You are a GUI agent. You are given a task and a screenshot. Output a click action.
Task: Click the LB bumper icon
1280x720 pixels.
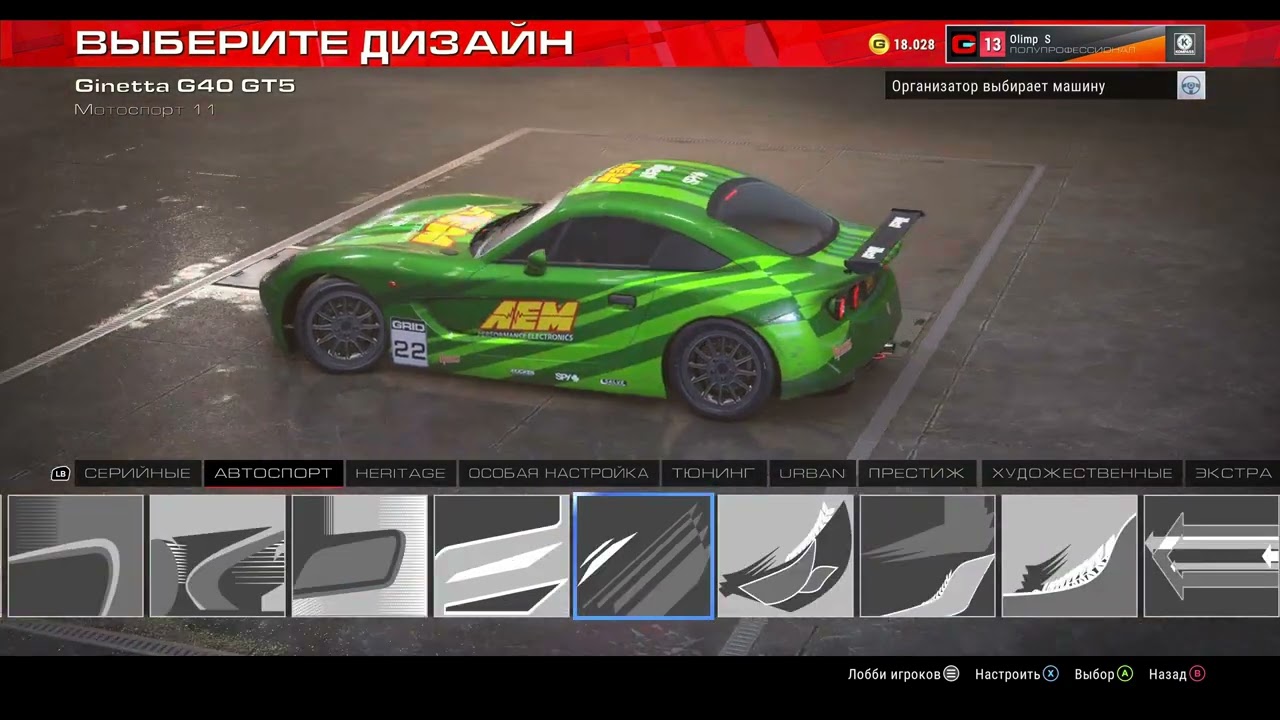(x=61, y=474)
